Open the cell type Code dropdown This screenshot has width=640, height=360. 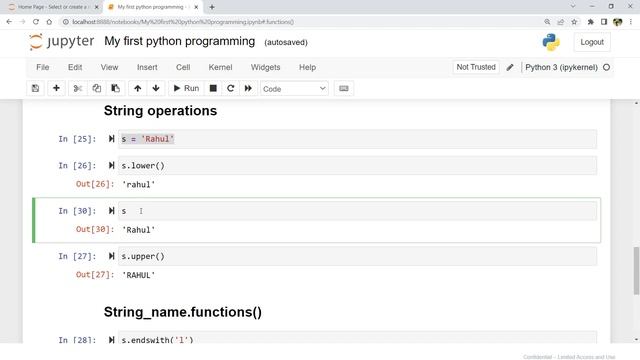point(294,89)
